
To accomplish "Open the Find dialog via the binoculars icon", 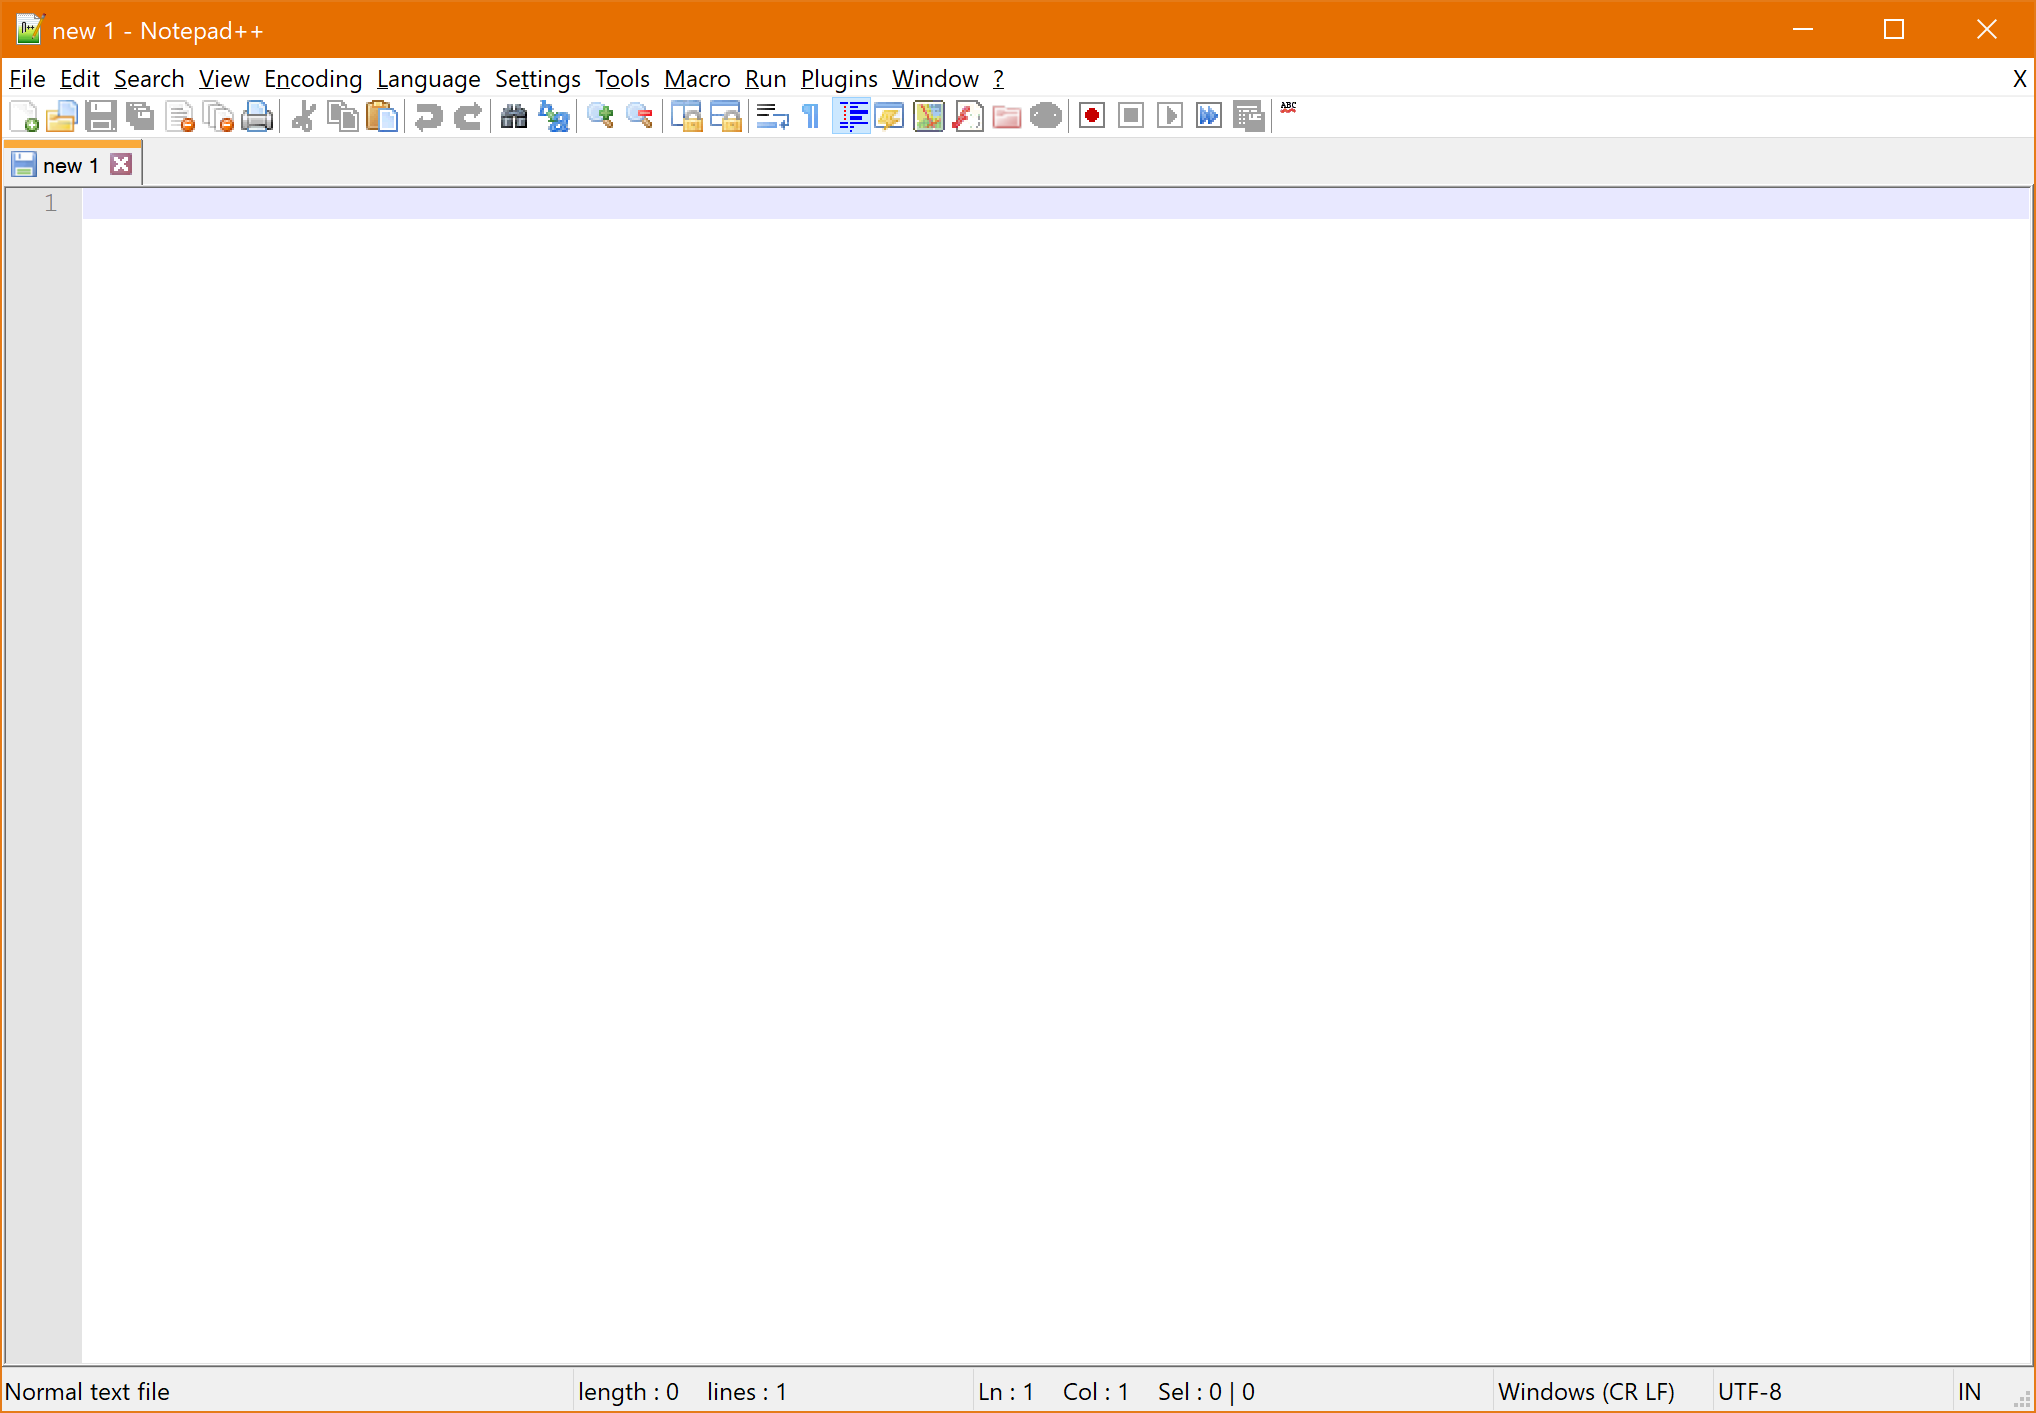I will (513, 116).
